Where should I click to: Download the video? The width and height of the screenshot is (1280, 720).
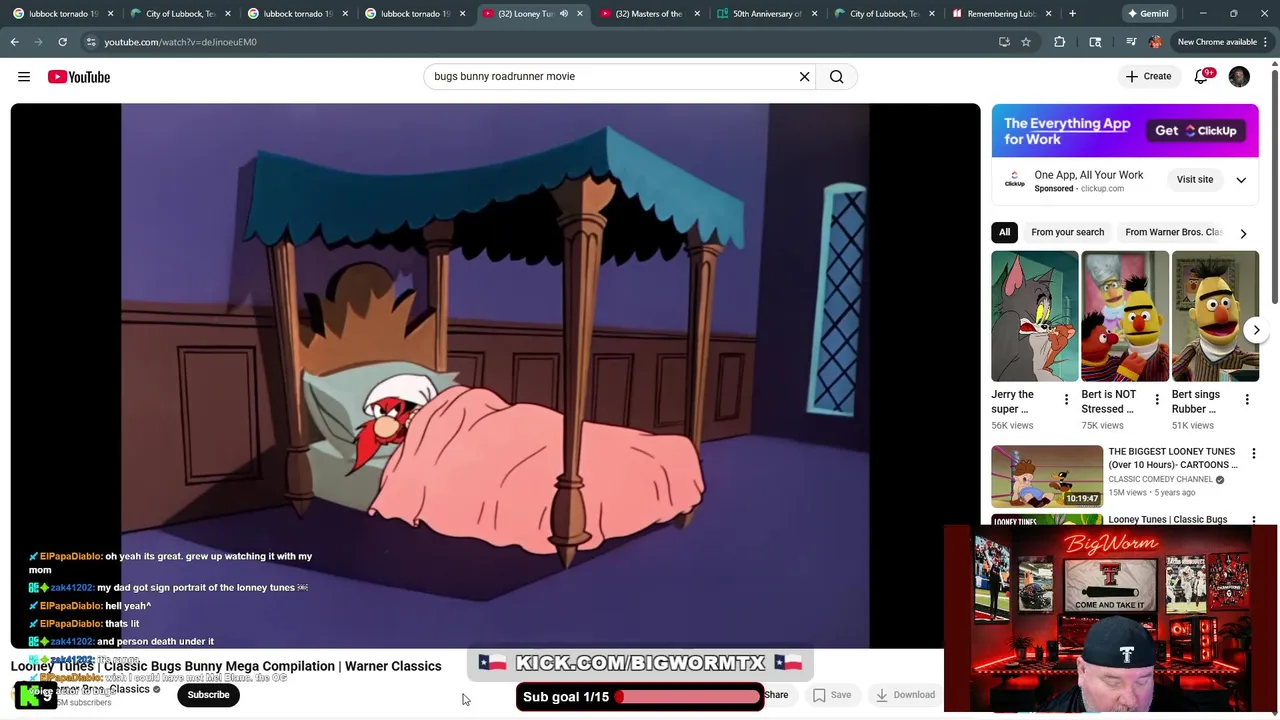coord(905,695)
